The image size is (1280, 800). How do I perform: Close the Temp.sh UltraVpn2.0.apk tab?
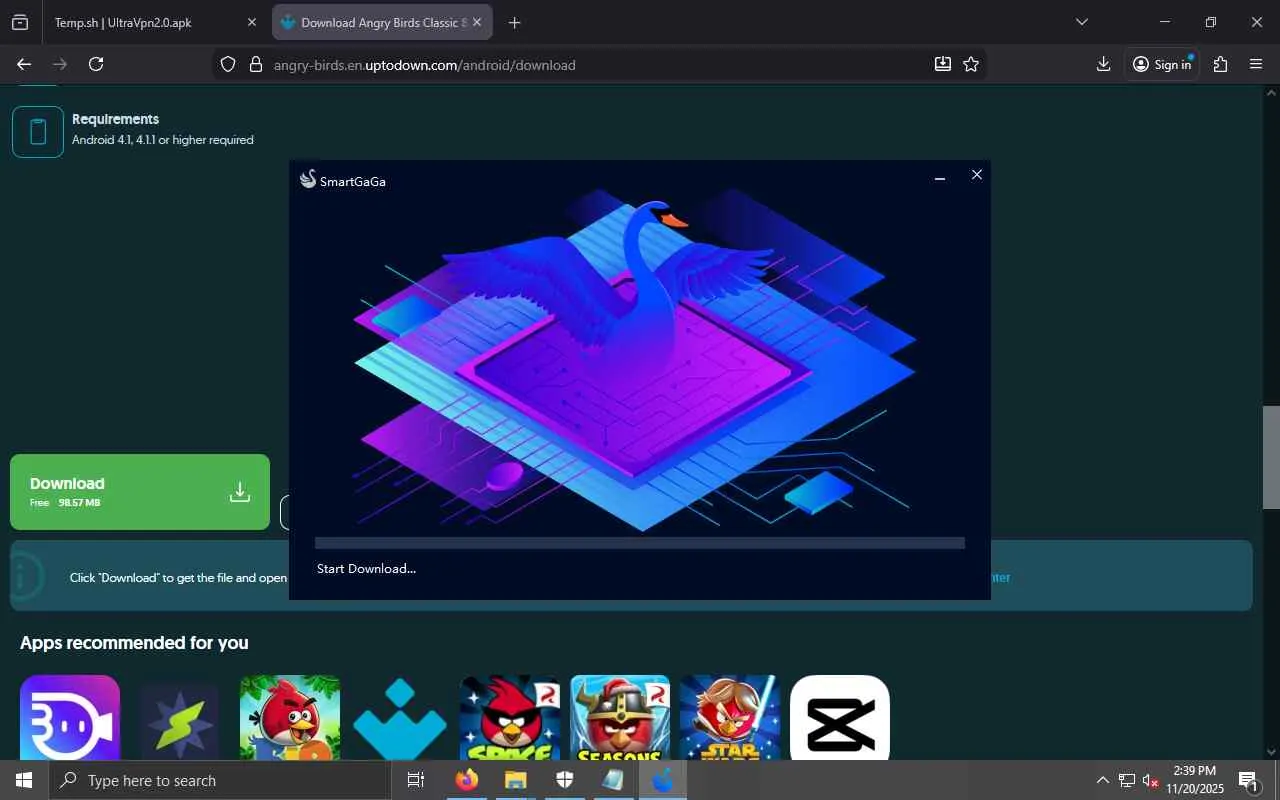252,22
